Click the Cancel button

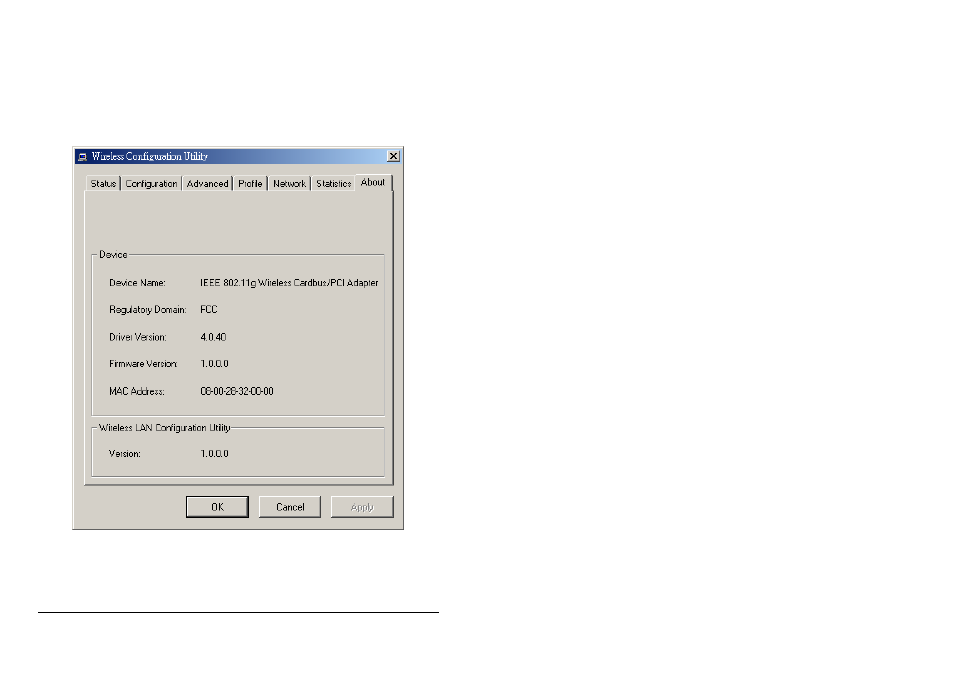pos(290,507)
